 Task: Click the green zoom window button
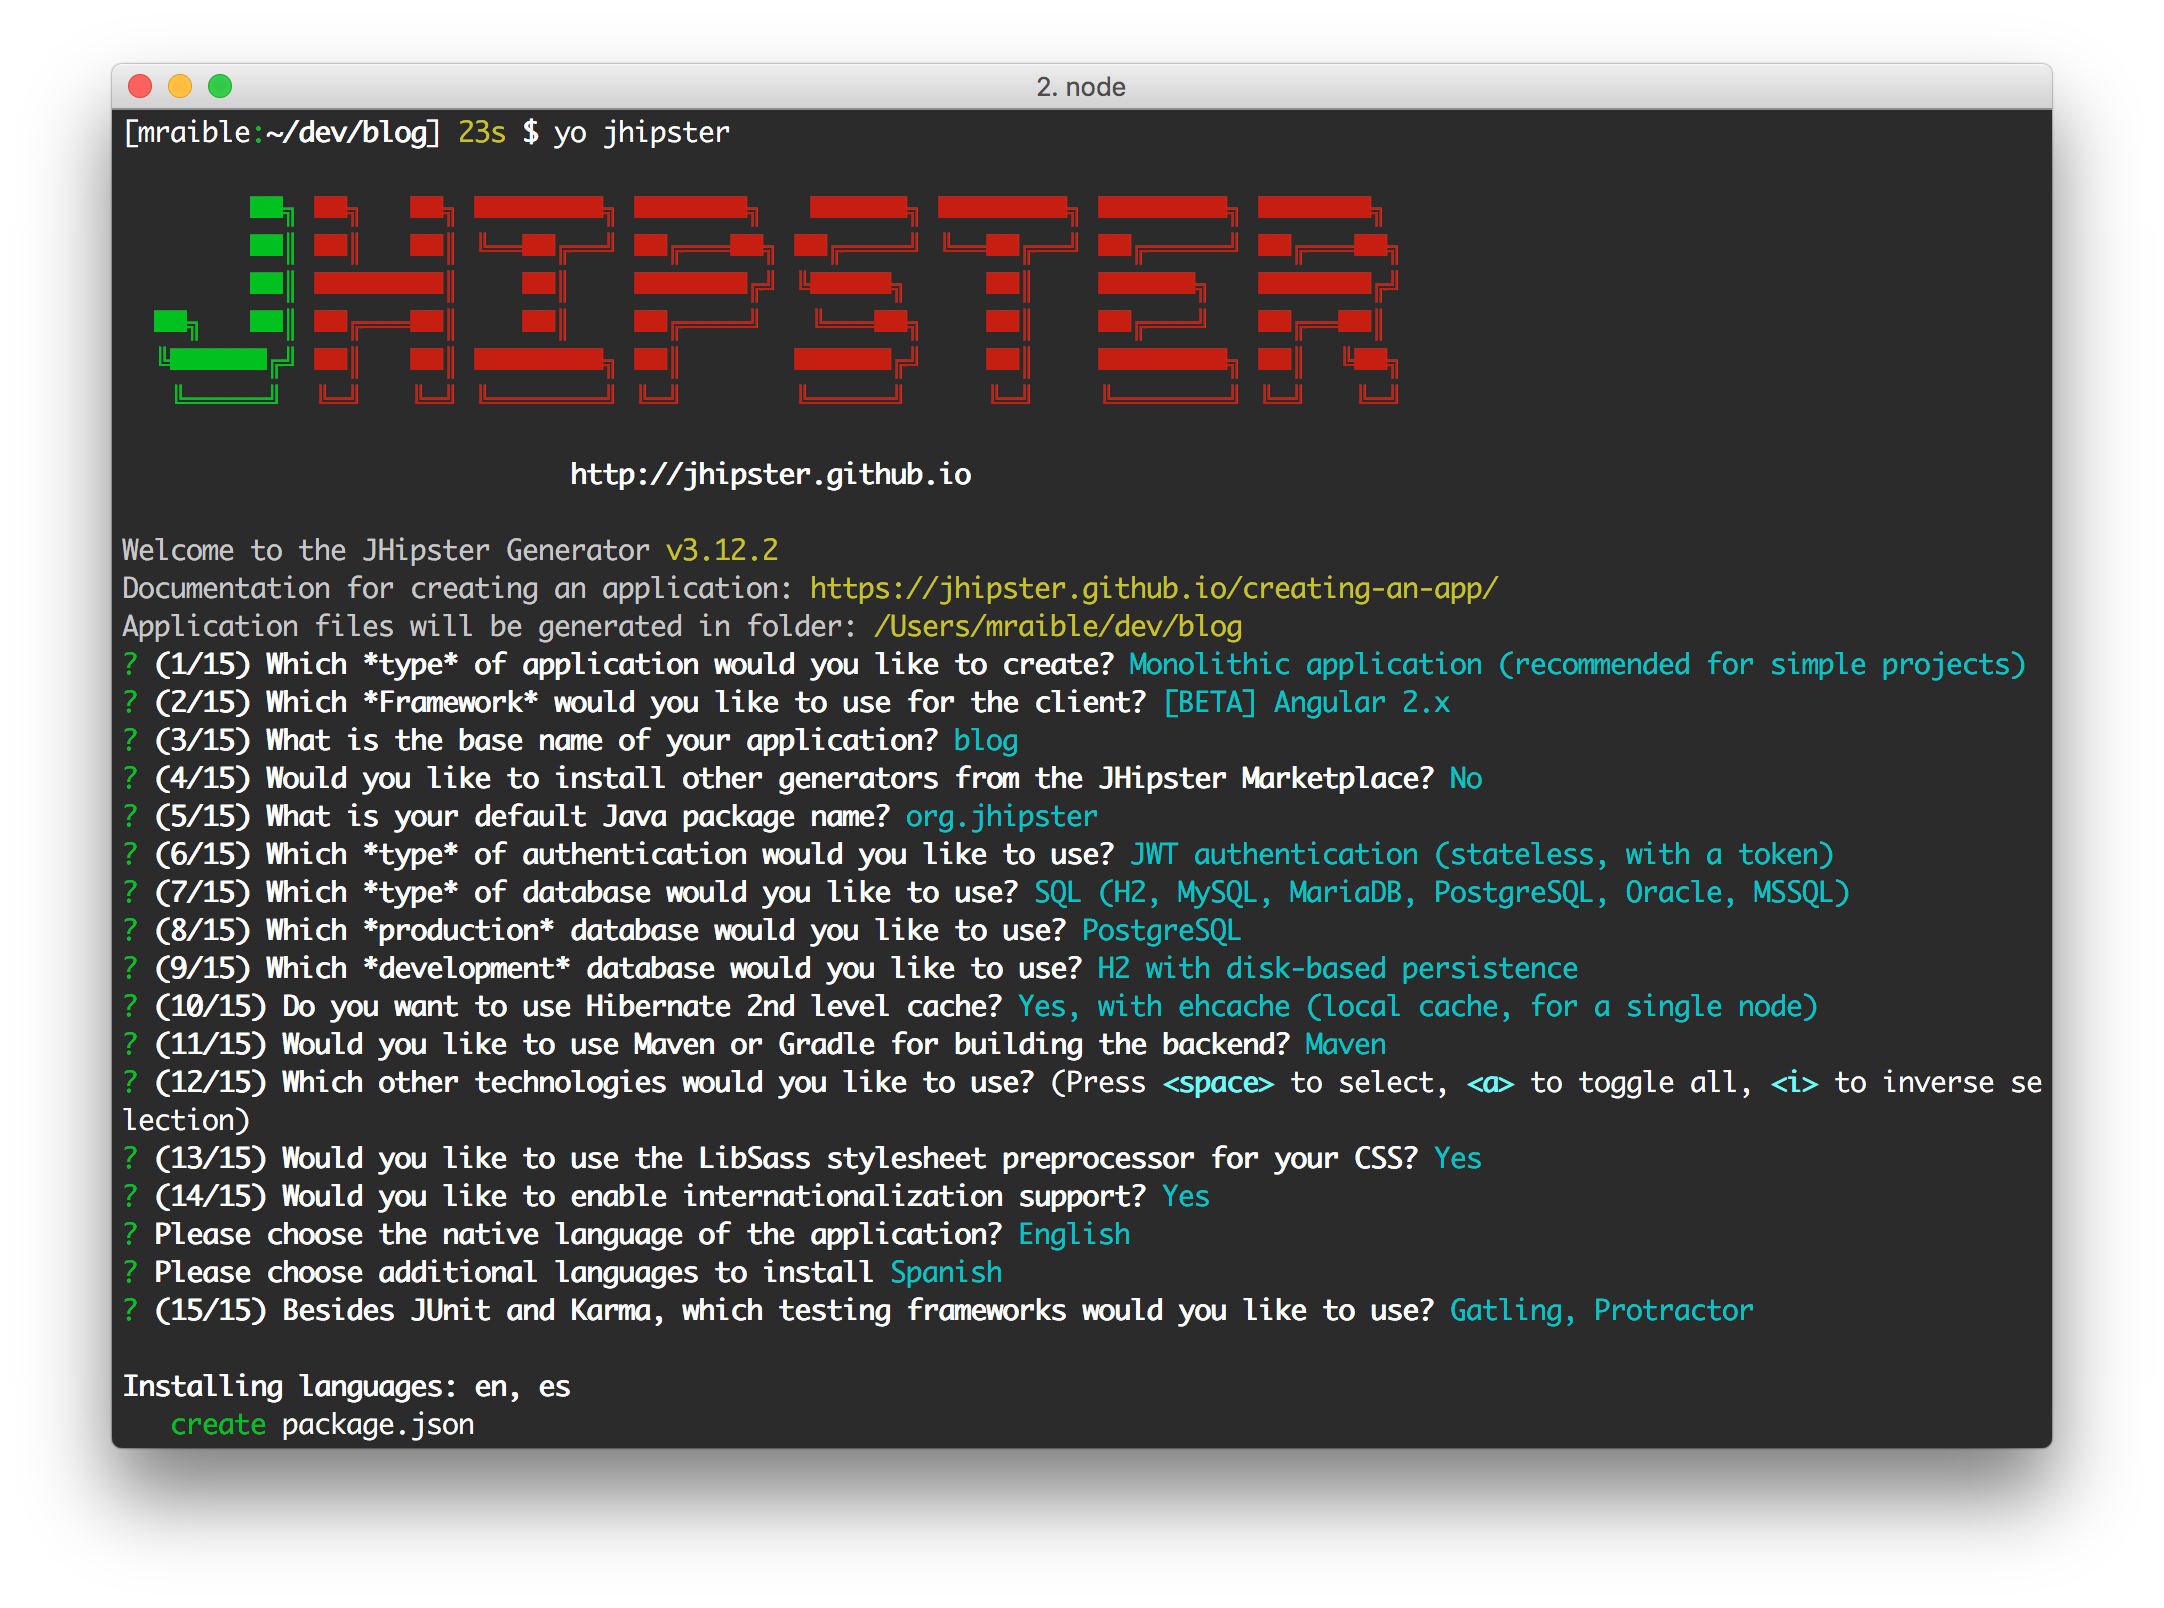[x=220, y=87]
